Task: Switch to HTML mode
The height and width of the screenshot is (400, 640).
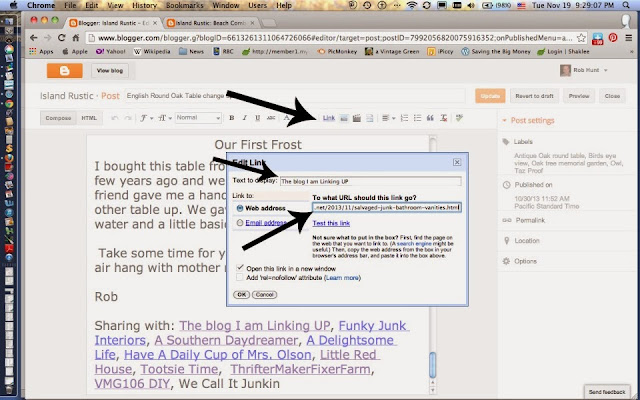Action: 89,118
